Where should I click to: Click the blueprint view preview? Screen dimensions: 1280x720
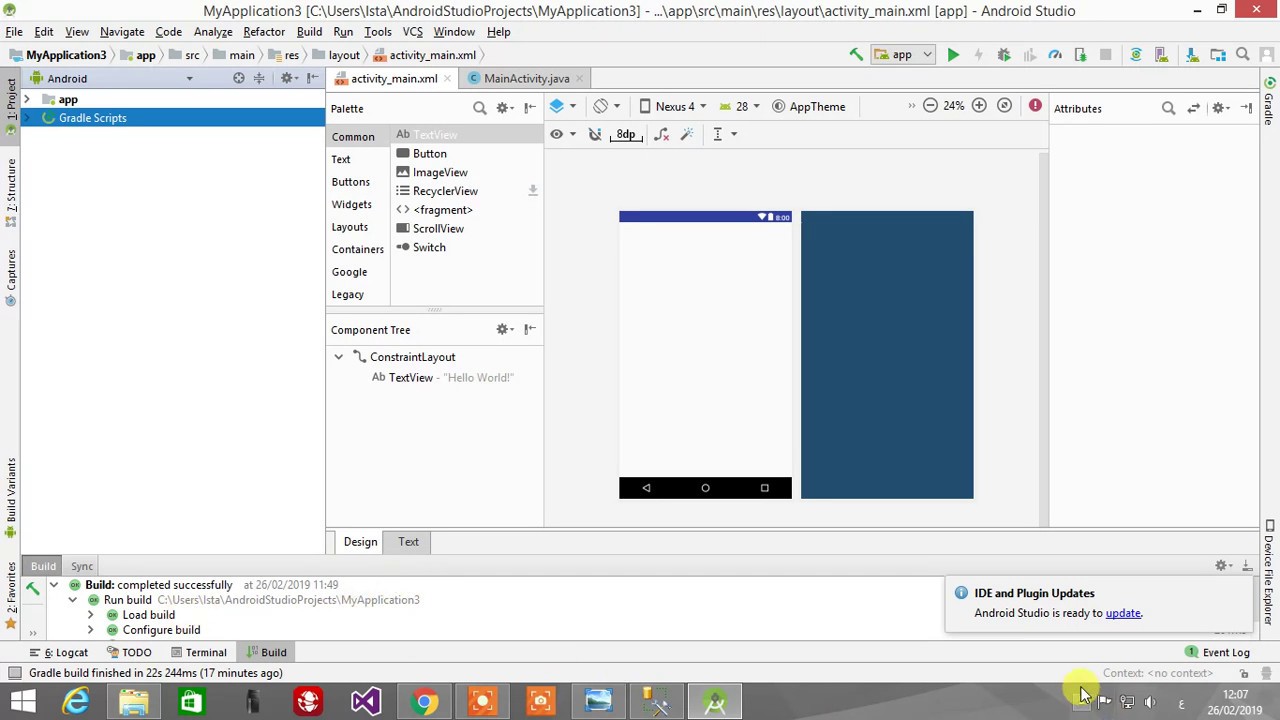tap(887, 354)
